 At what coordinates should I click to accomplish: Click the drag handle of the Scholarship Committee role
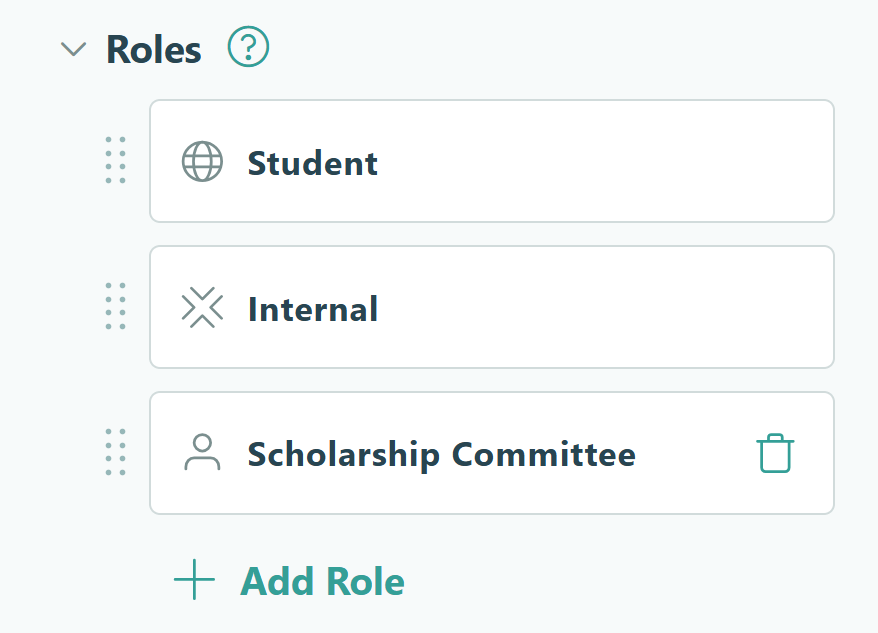(x=115, y=452)
